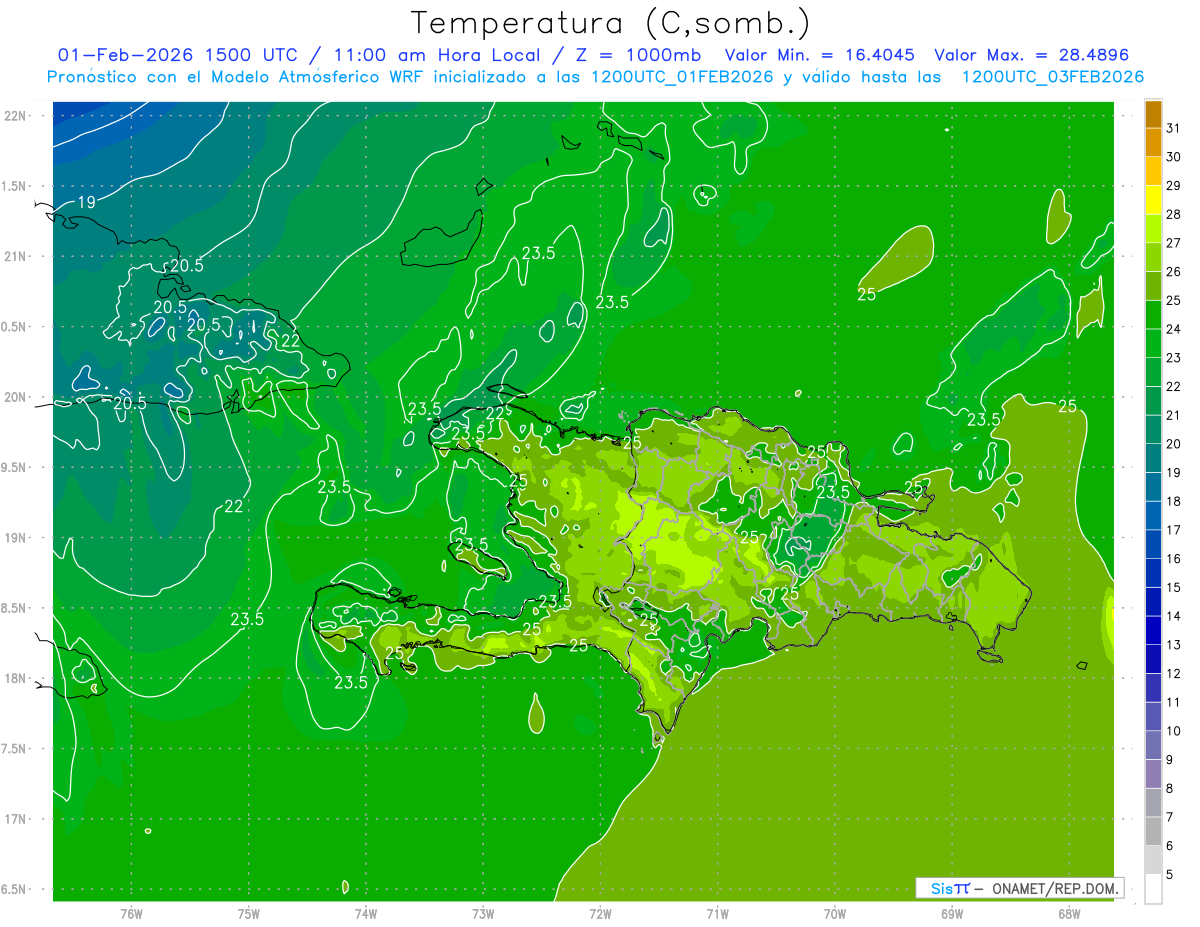Pick the green legend swatch between 23 and 24
Image resolution: width=1200 pixels, height=927 pixels.
coord(1153,343)
